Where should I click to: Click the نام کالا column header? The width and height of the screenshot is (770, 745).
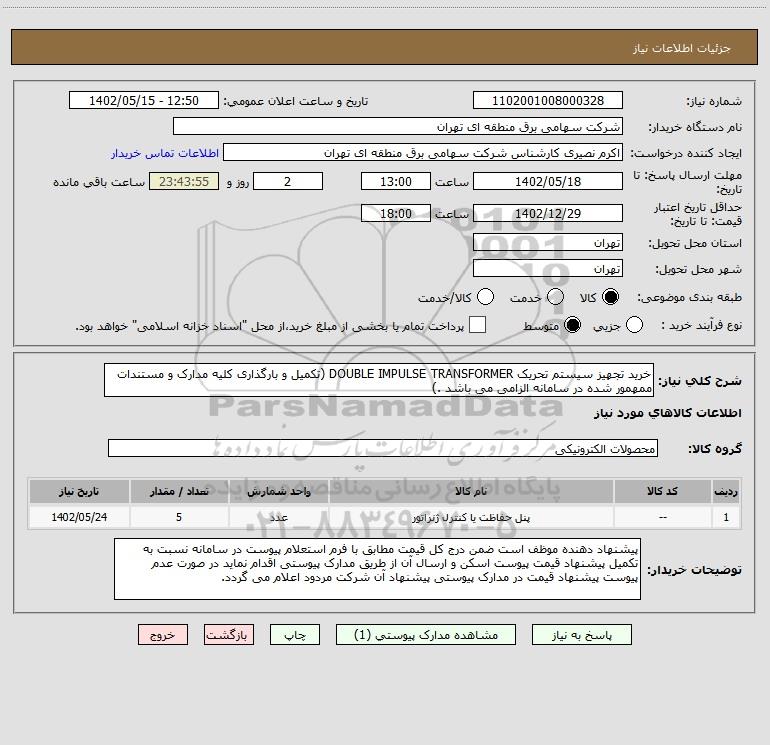point(470,491)
